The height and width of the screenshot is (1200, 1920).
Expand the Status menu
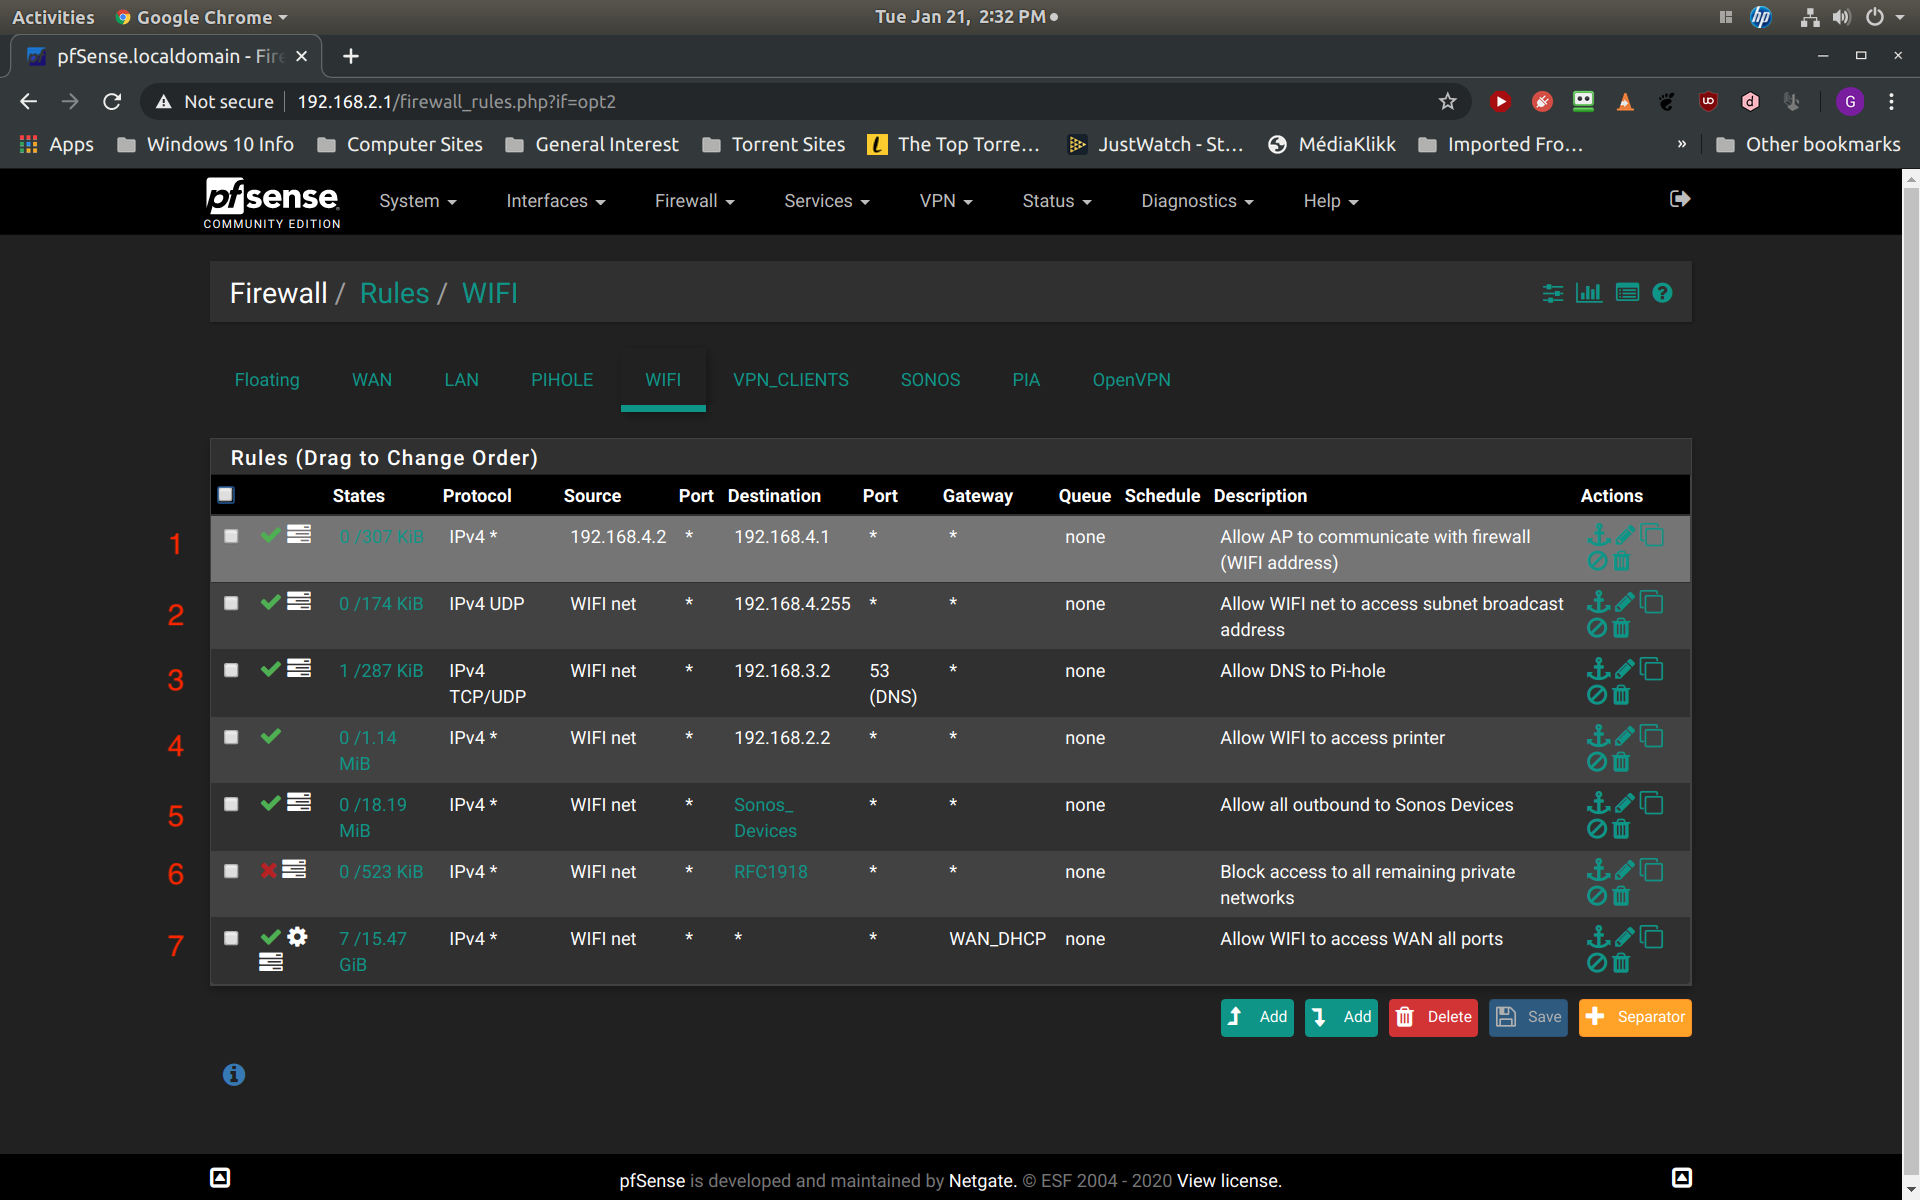(1057, 201)
